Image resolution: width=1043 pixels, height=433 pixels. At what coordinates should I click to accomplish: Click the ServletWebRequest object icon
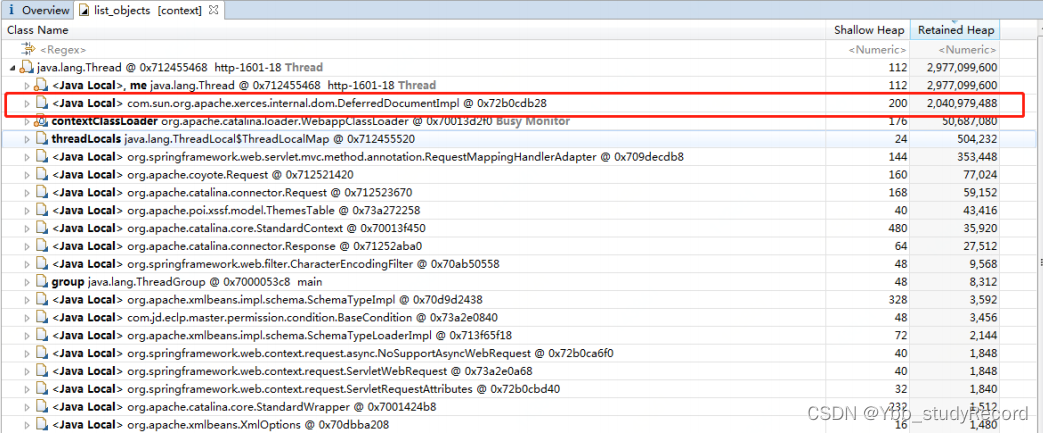coord(41,371)
